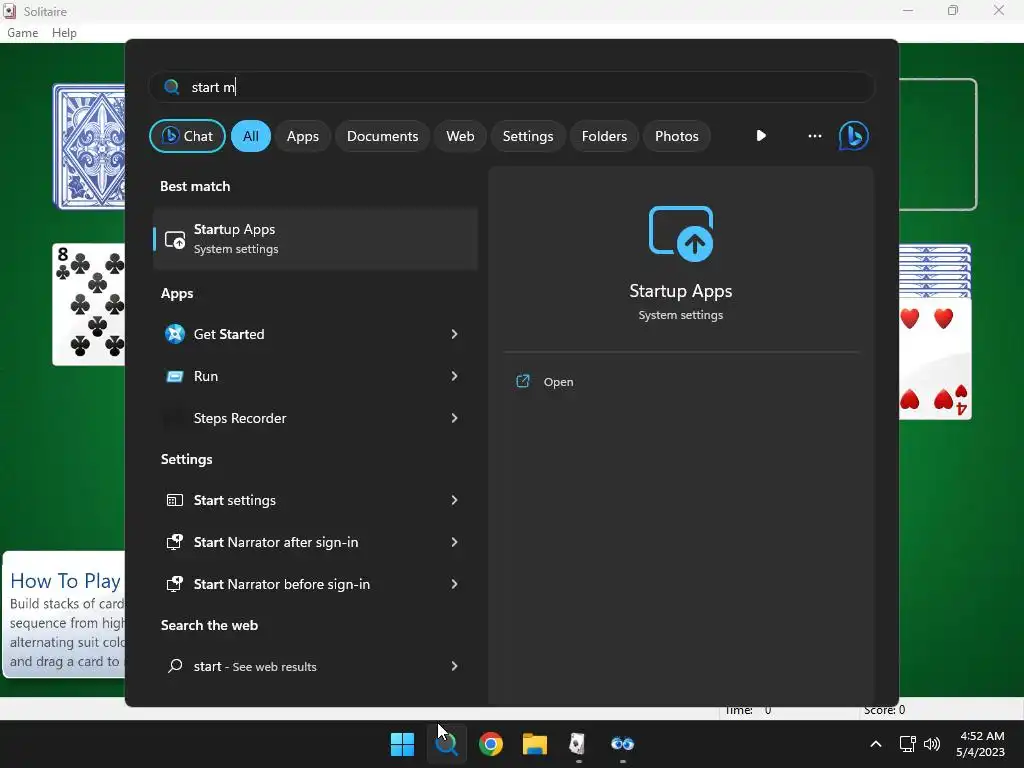Expand Get Started result chevron
The width and height of the screenshot is (1024, 768).
point(454,334)
